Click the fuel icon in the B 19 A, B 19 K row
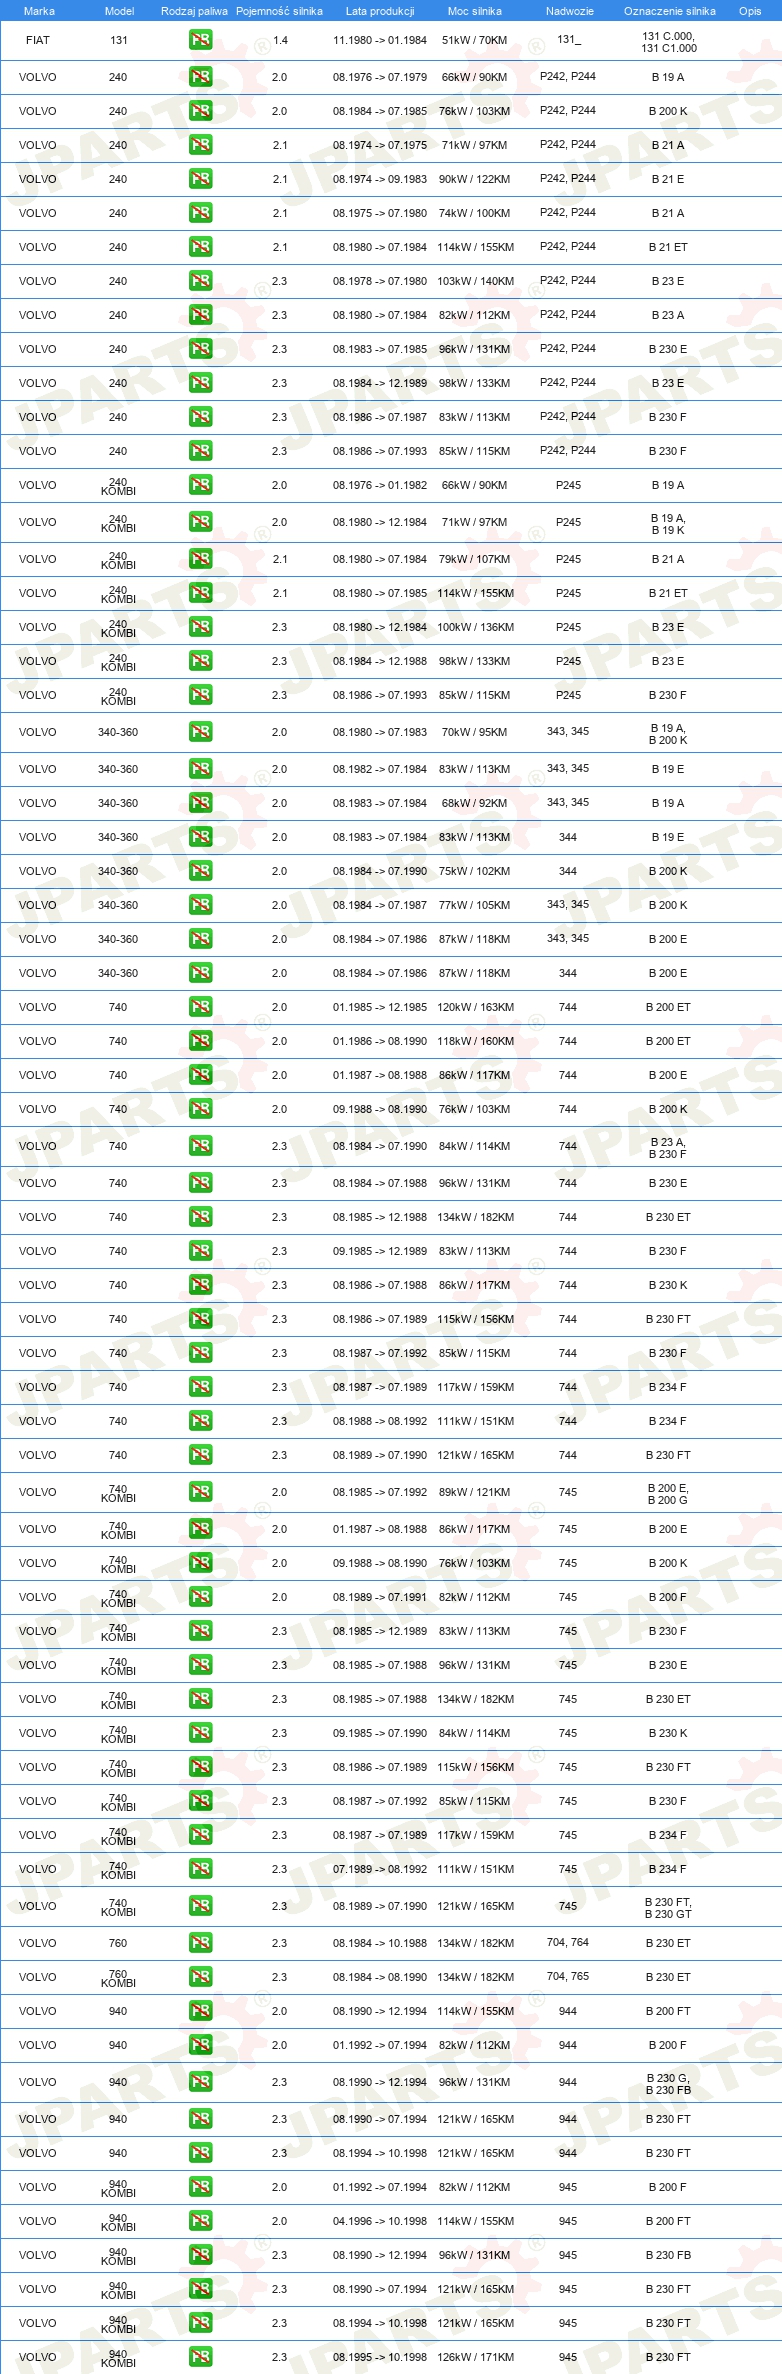Screen dimensions: 782x2374 200,522
